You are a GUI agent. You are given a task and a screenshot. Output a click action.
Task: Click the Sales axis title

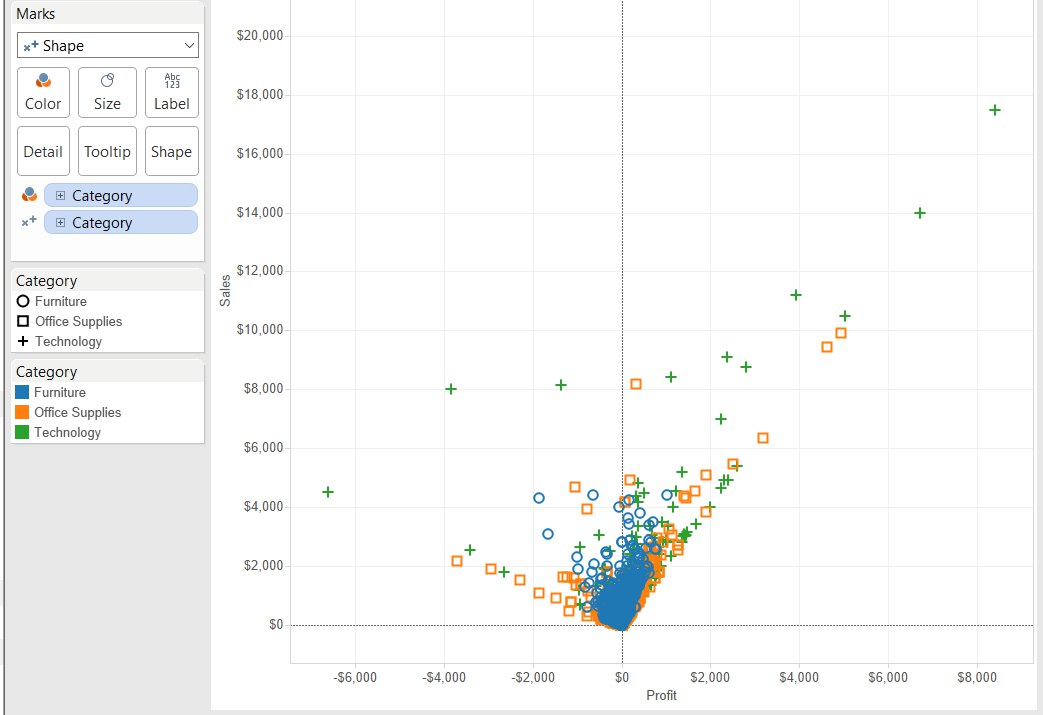225,291
